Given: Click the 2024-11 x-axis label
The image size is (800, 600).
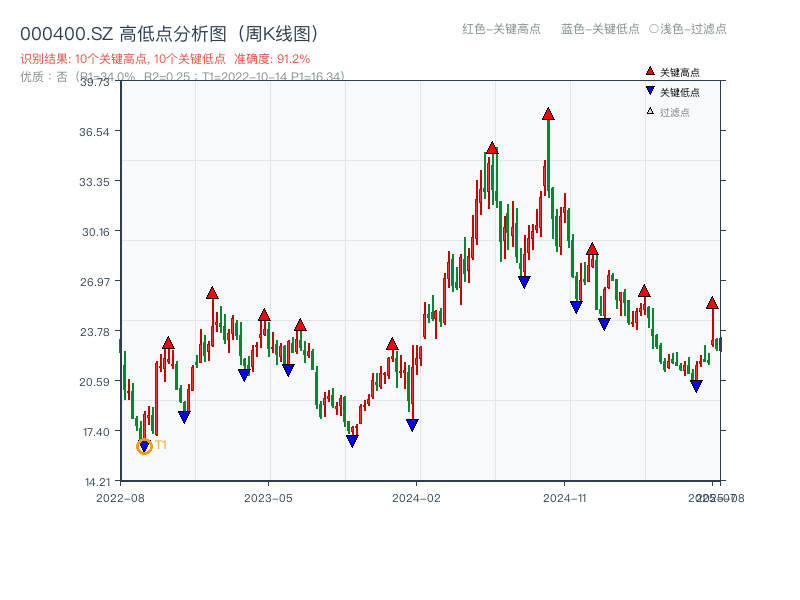Looking at the screenshot, I should 564,498.
